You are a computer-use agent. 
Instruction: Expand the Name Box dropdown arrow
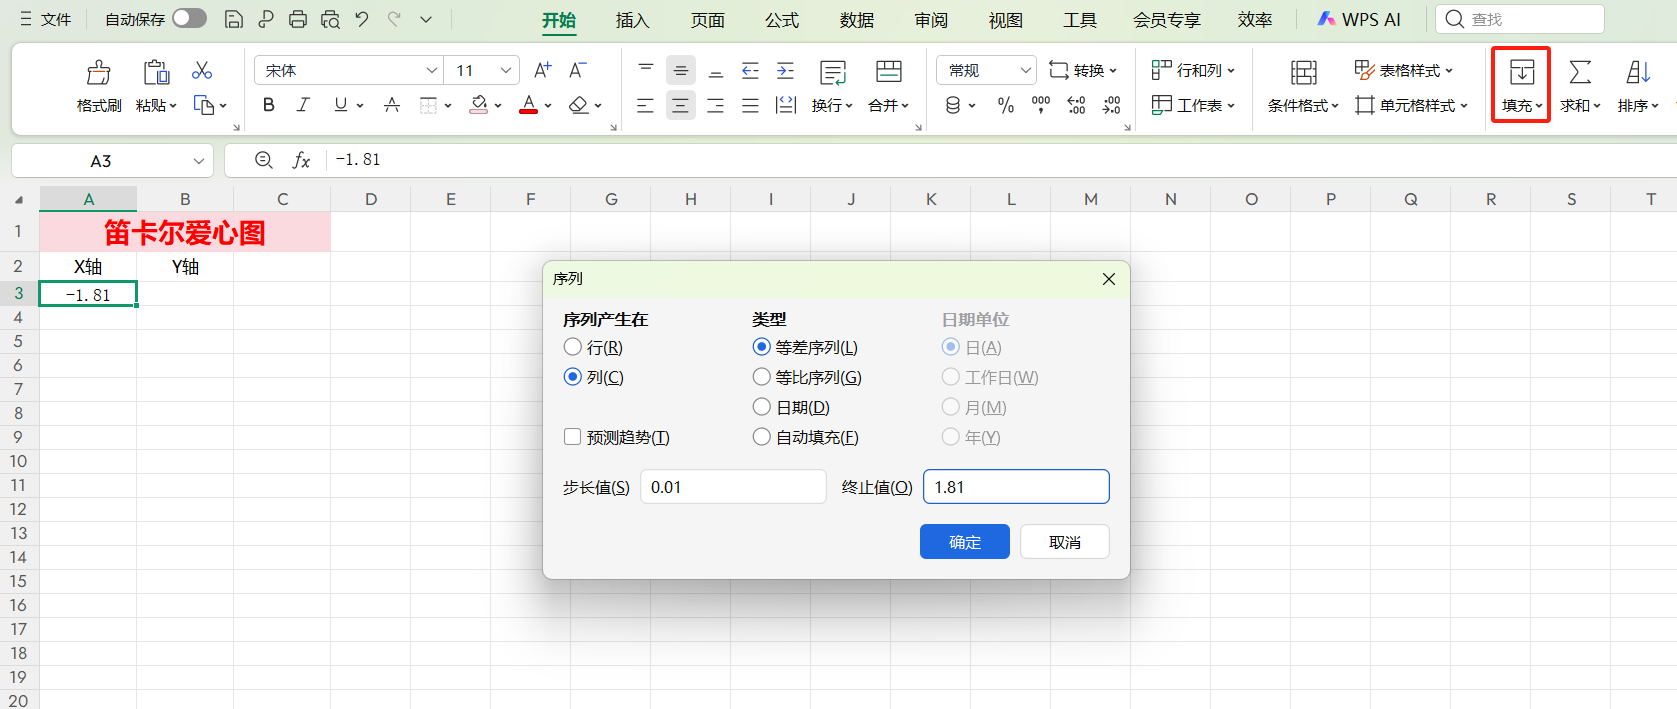(x=199, y=161)
